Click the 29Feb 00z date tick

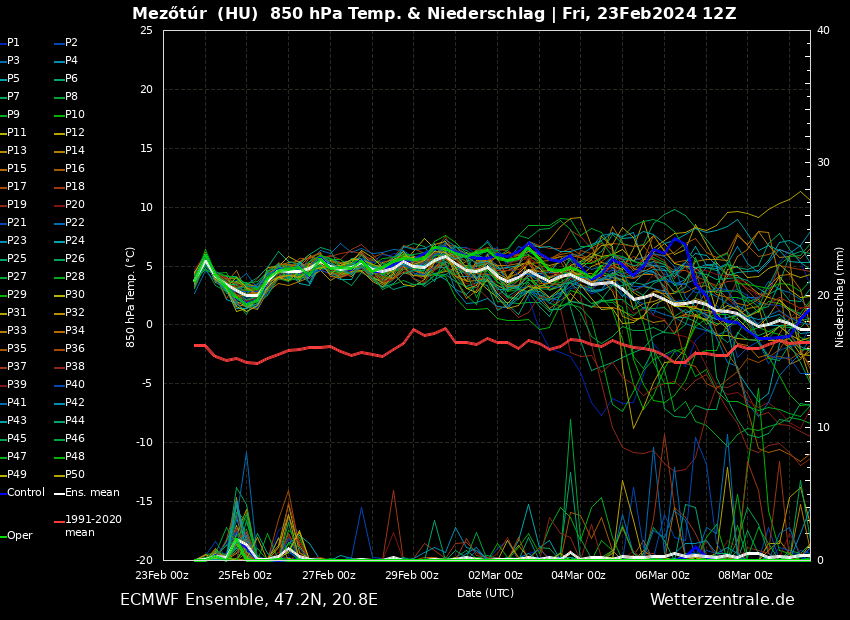[412, 575]
